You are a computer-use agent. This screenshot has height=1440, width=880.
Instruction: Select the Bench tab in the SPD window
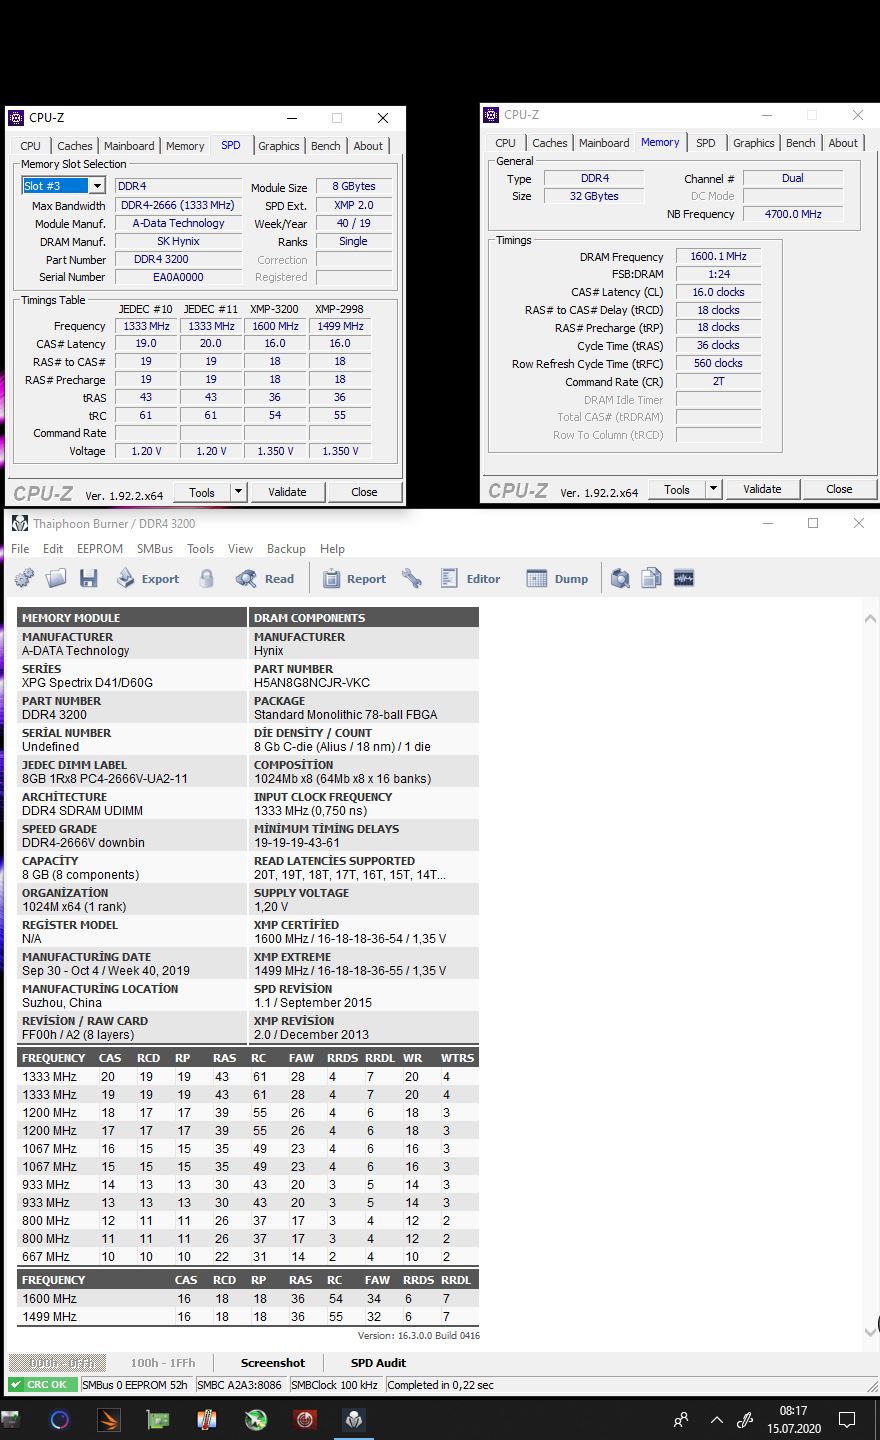(326, 146)
